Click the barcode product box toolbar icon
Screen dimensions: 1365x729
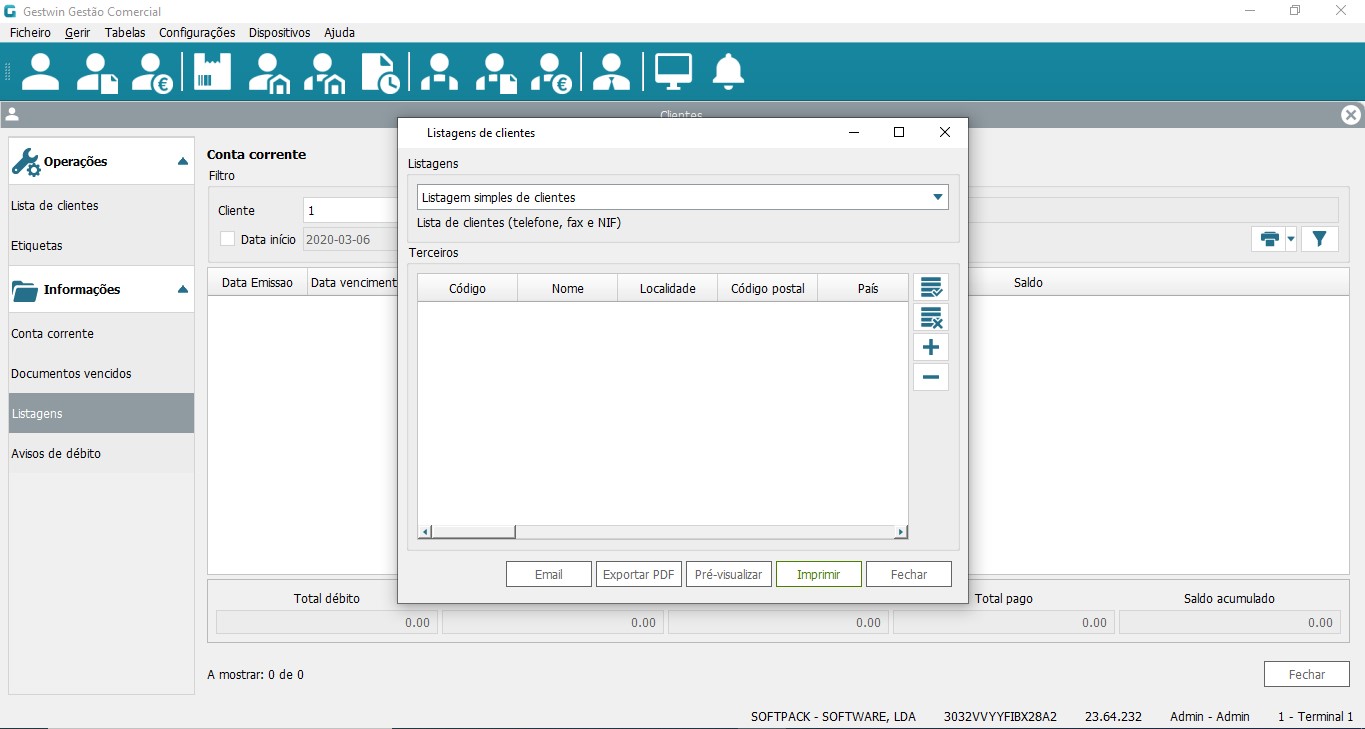tap(212, 72)
